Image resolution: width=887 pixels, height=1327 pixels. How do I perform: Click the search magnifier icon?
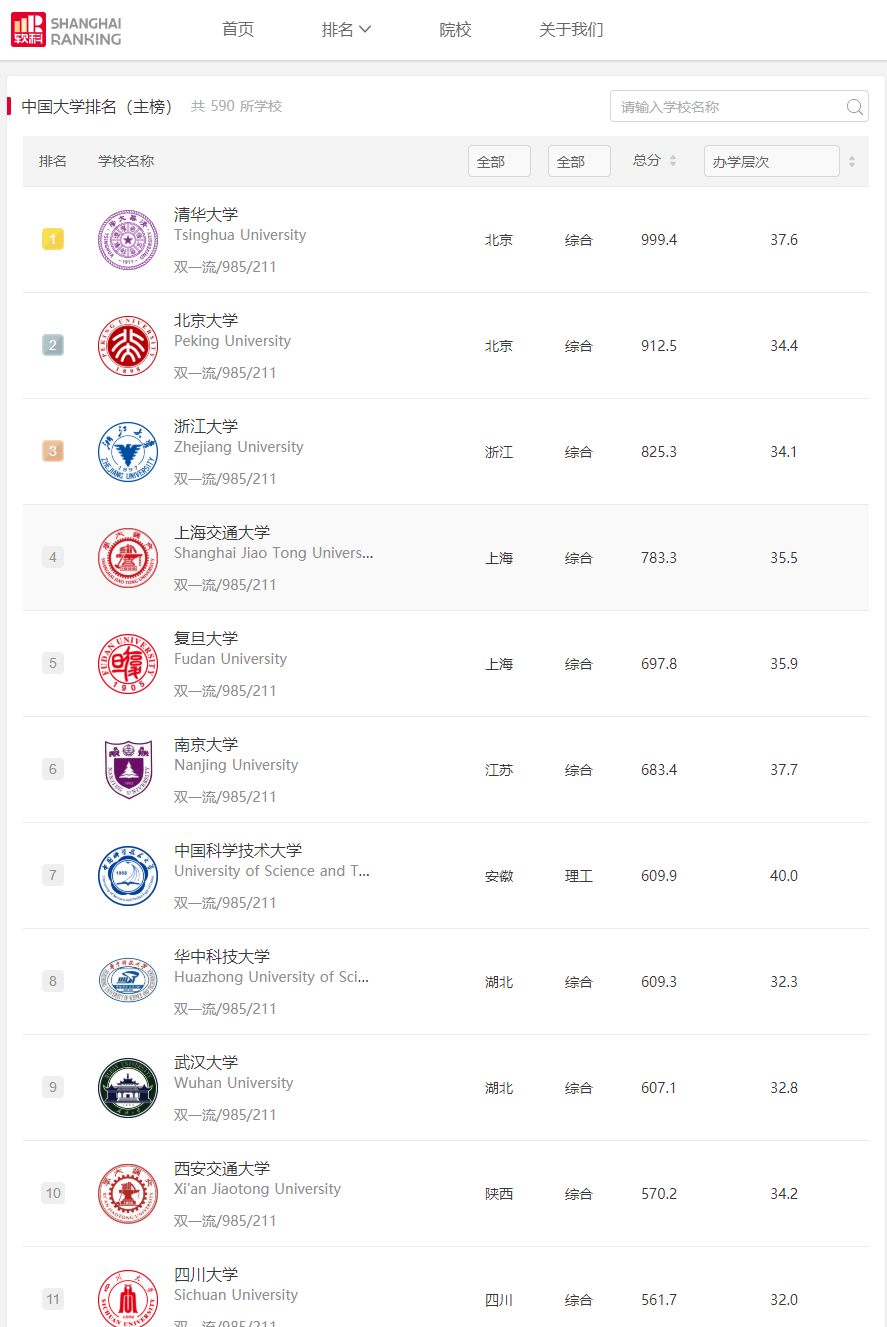[x=855, y=107]
